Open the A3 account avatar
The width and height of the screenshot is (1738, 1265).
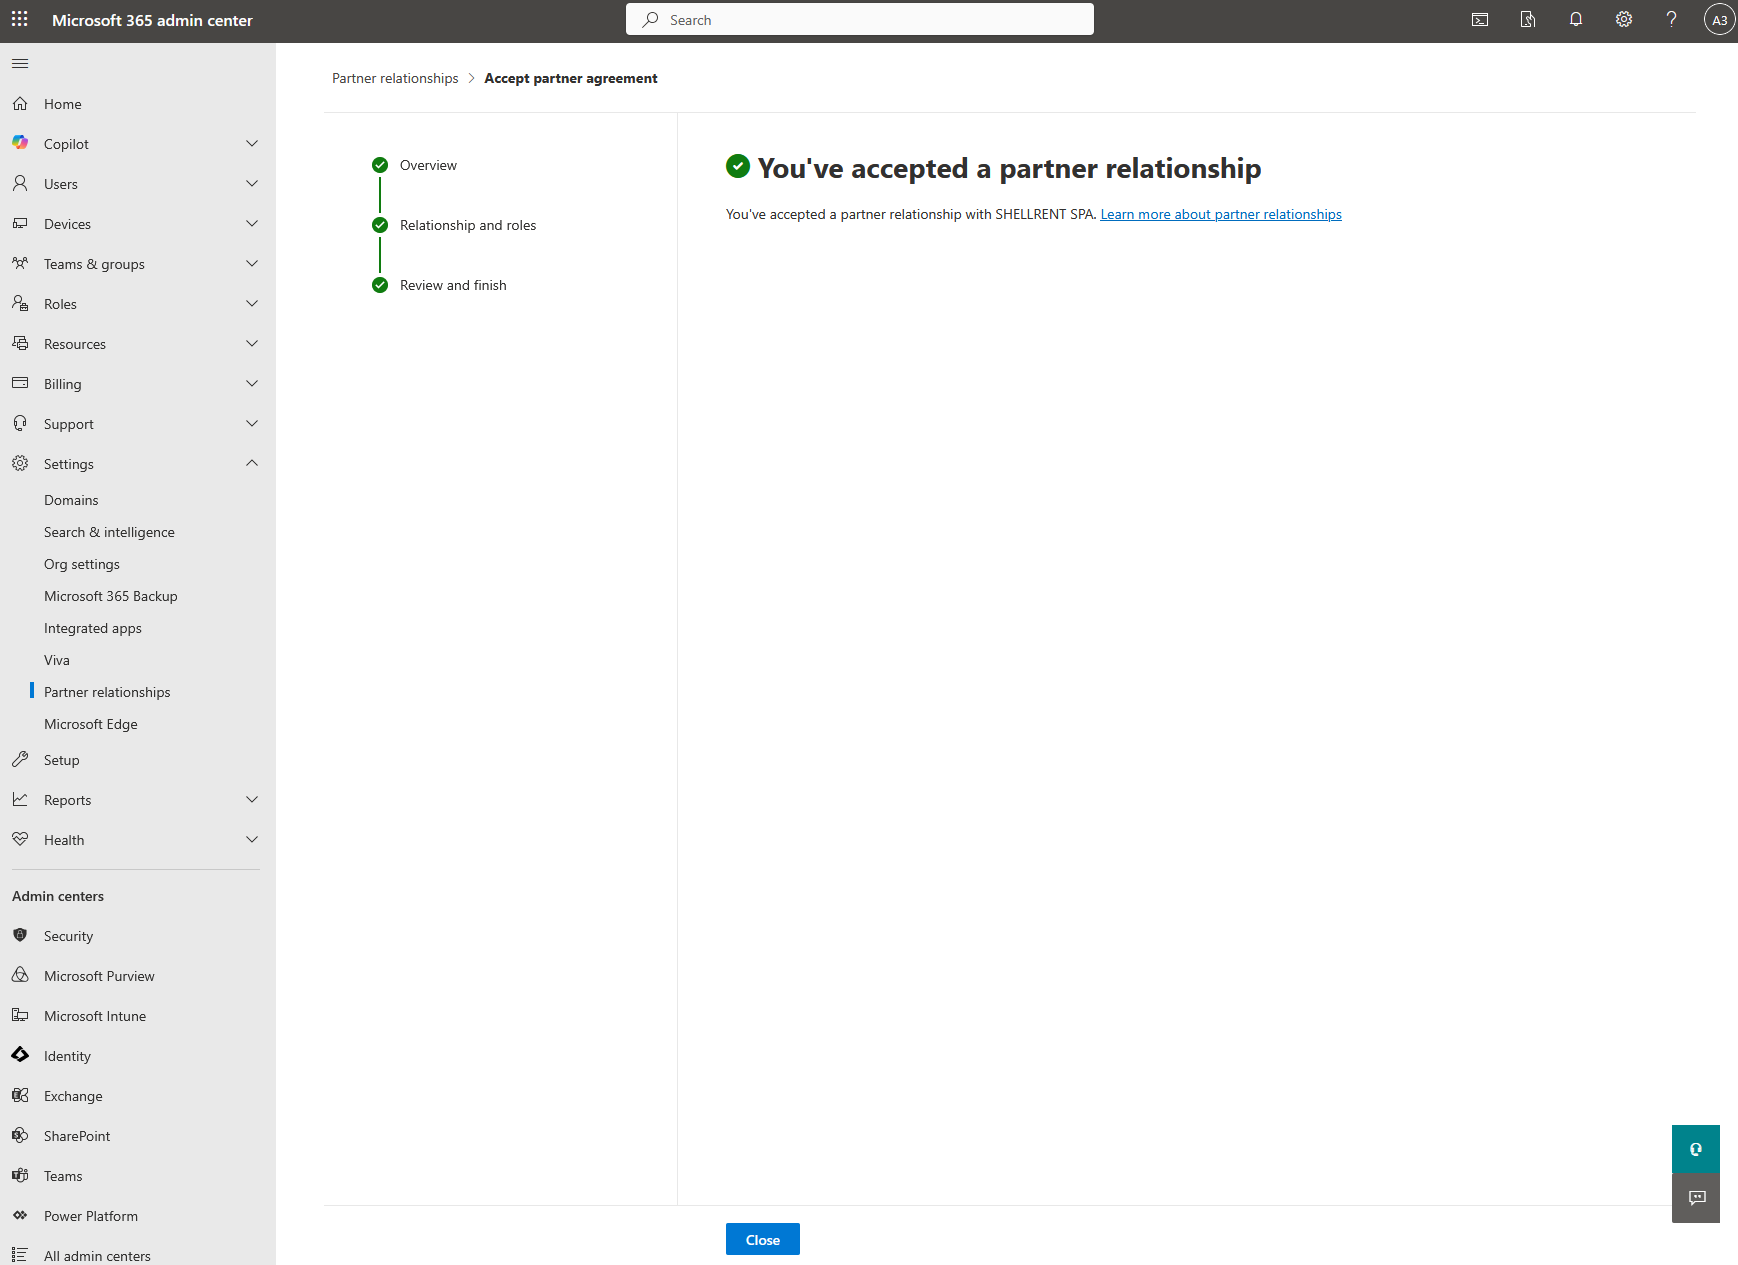point(1719,20)
